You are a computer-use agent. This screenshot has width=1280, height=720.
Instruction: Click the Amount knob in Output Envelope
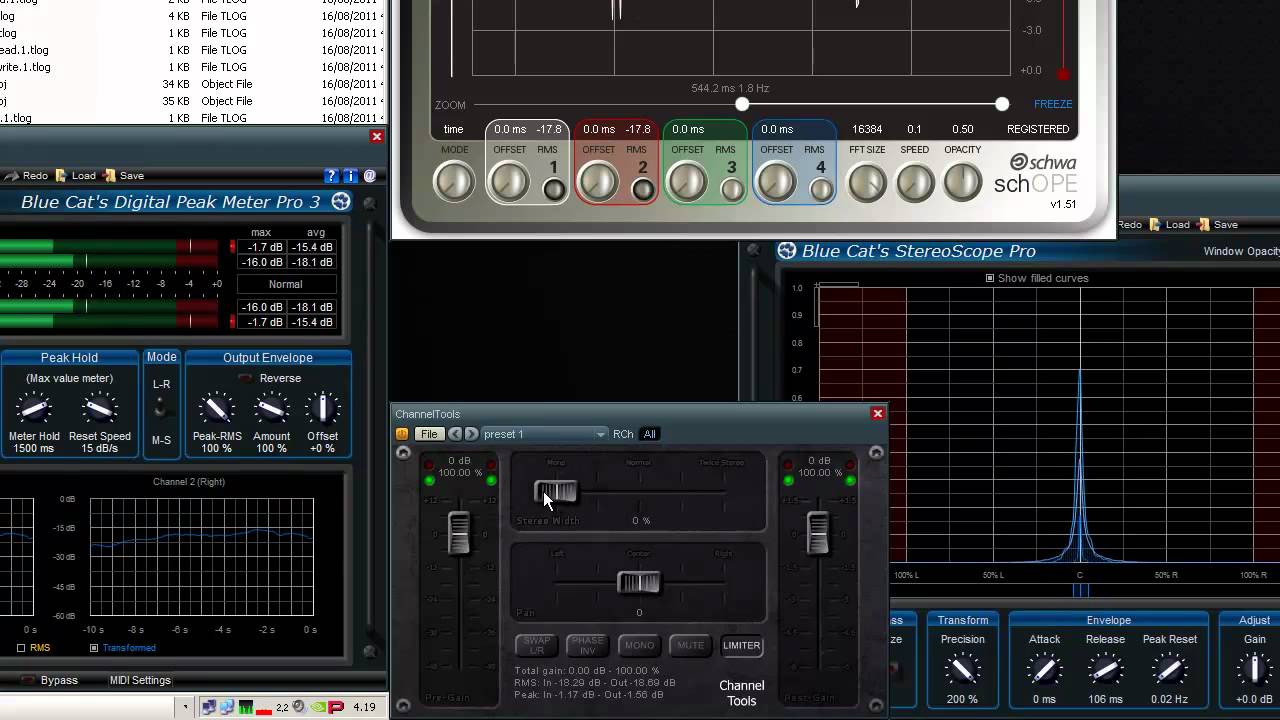point(271,408)
